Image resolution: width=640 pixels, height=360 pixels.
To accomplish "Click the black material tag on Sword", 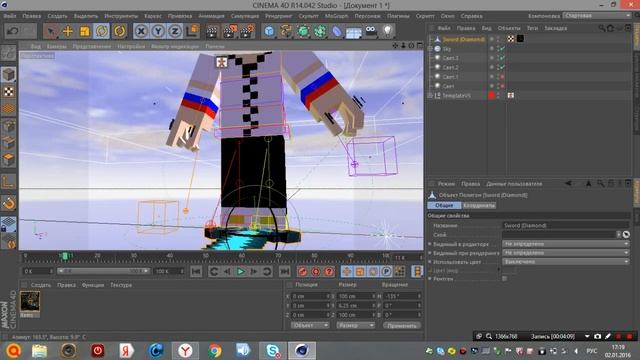I will [520, 39].
